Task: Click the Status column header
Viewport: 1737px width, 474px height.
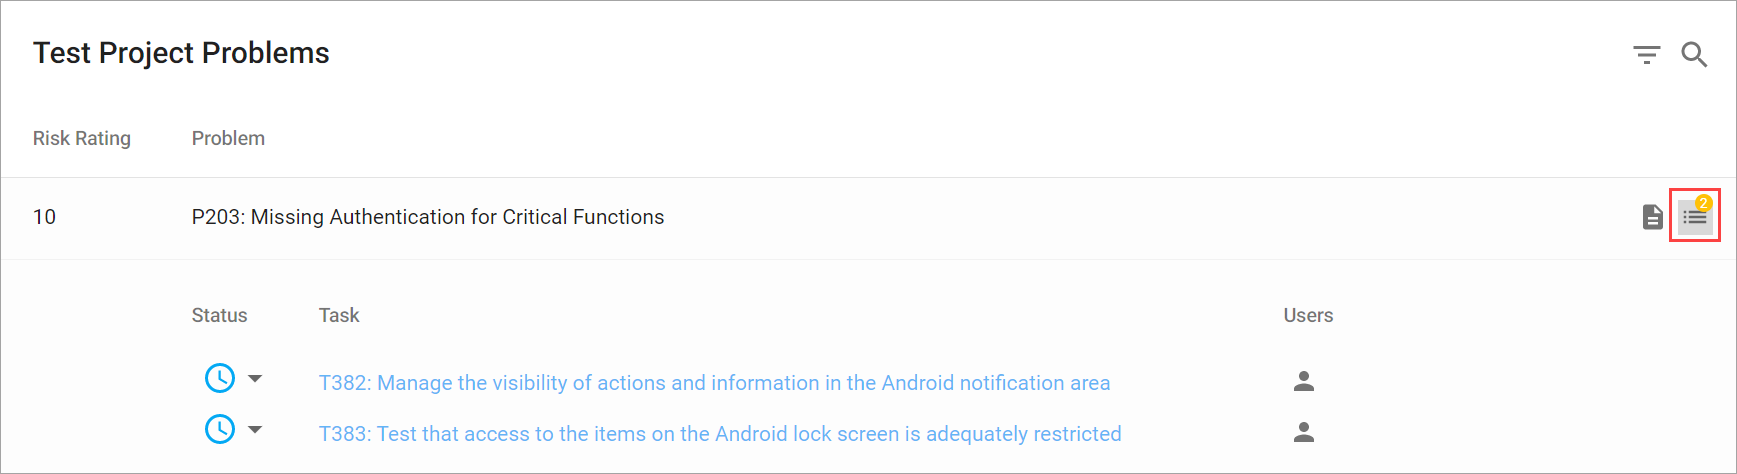Action: pos(219,315)
